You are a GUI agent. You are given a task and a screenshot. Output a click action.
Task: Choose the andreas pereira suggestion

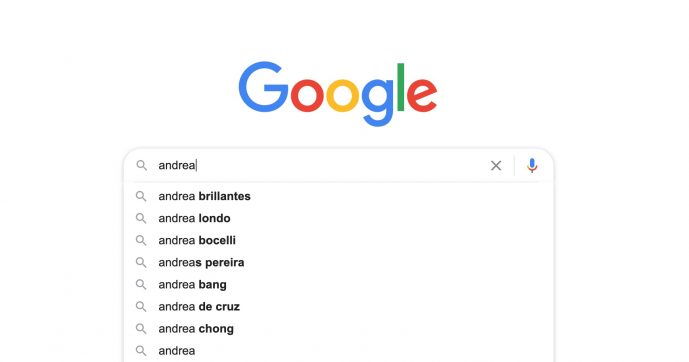(x=338, y=262)
